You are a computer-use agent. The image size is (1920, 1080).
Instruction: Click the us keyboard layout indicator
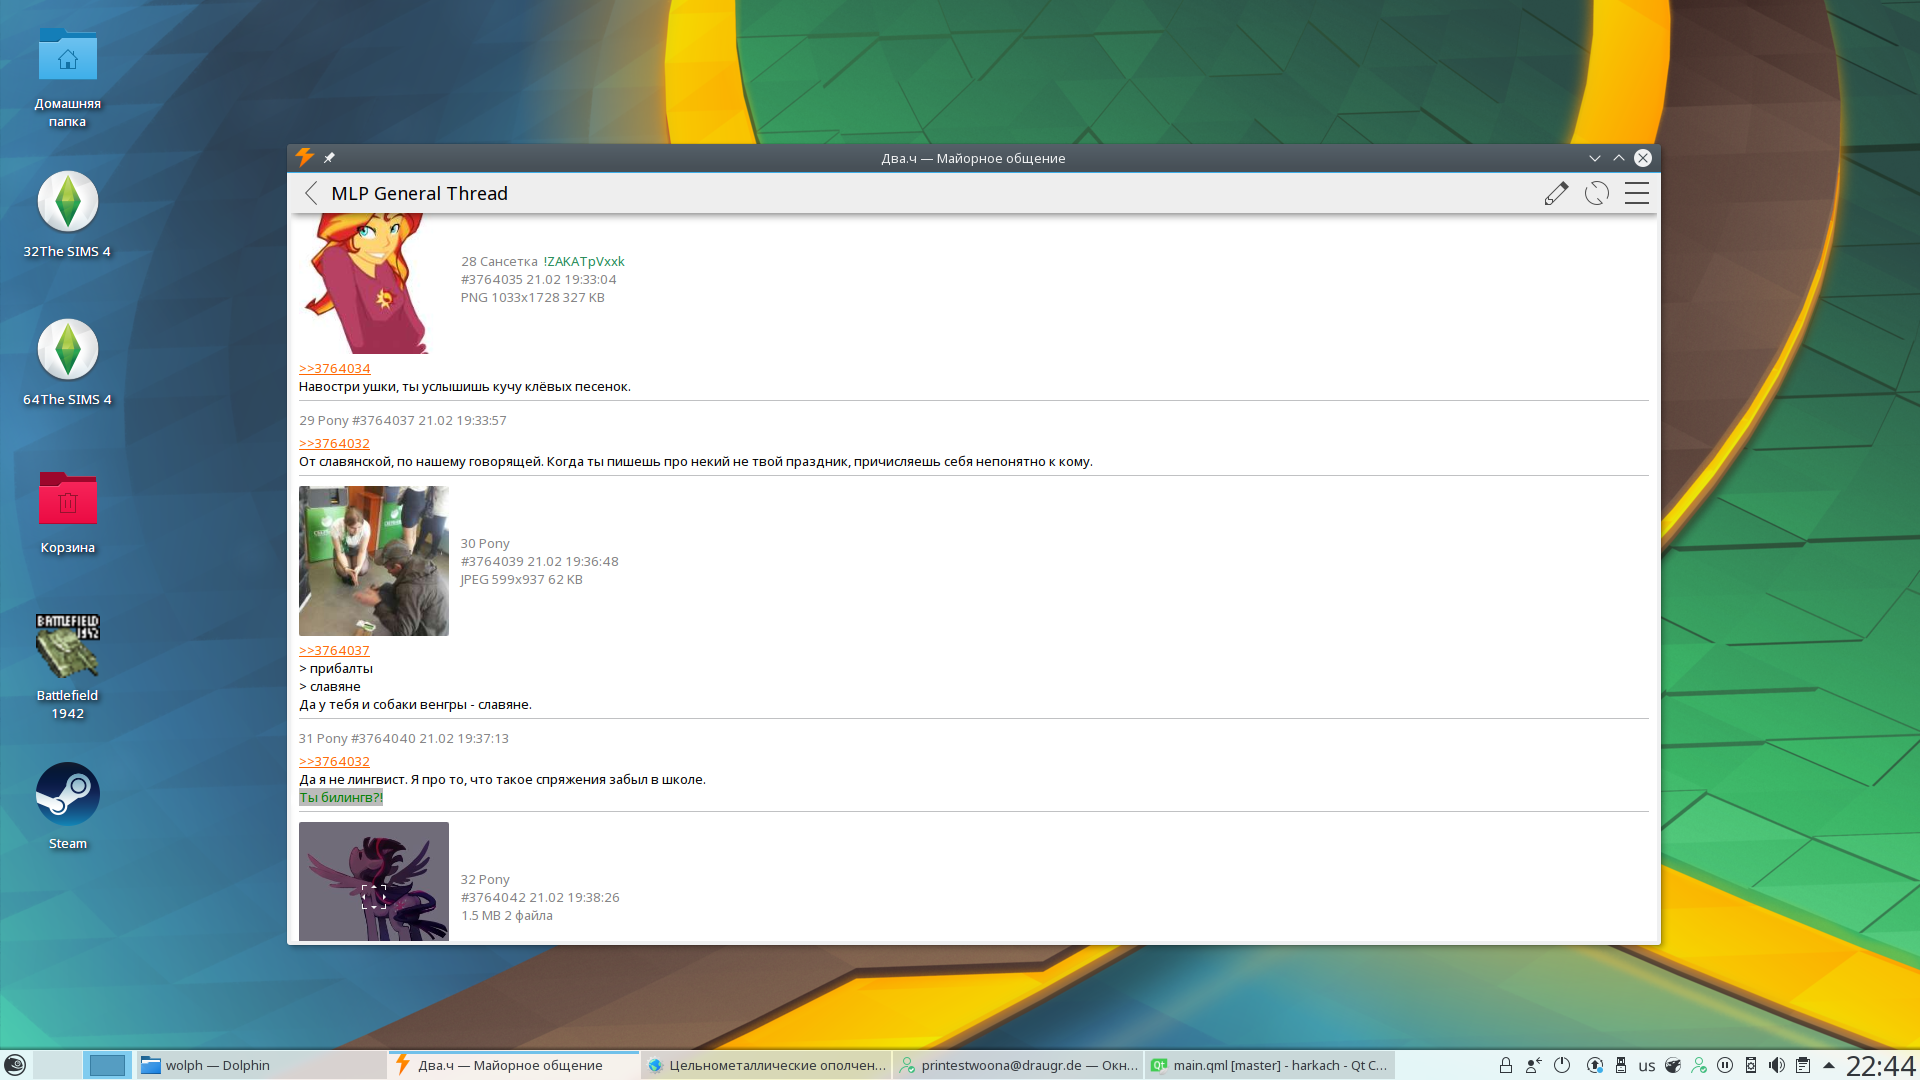click(1646, 1066)
